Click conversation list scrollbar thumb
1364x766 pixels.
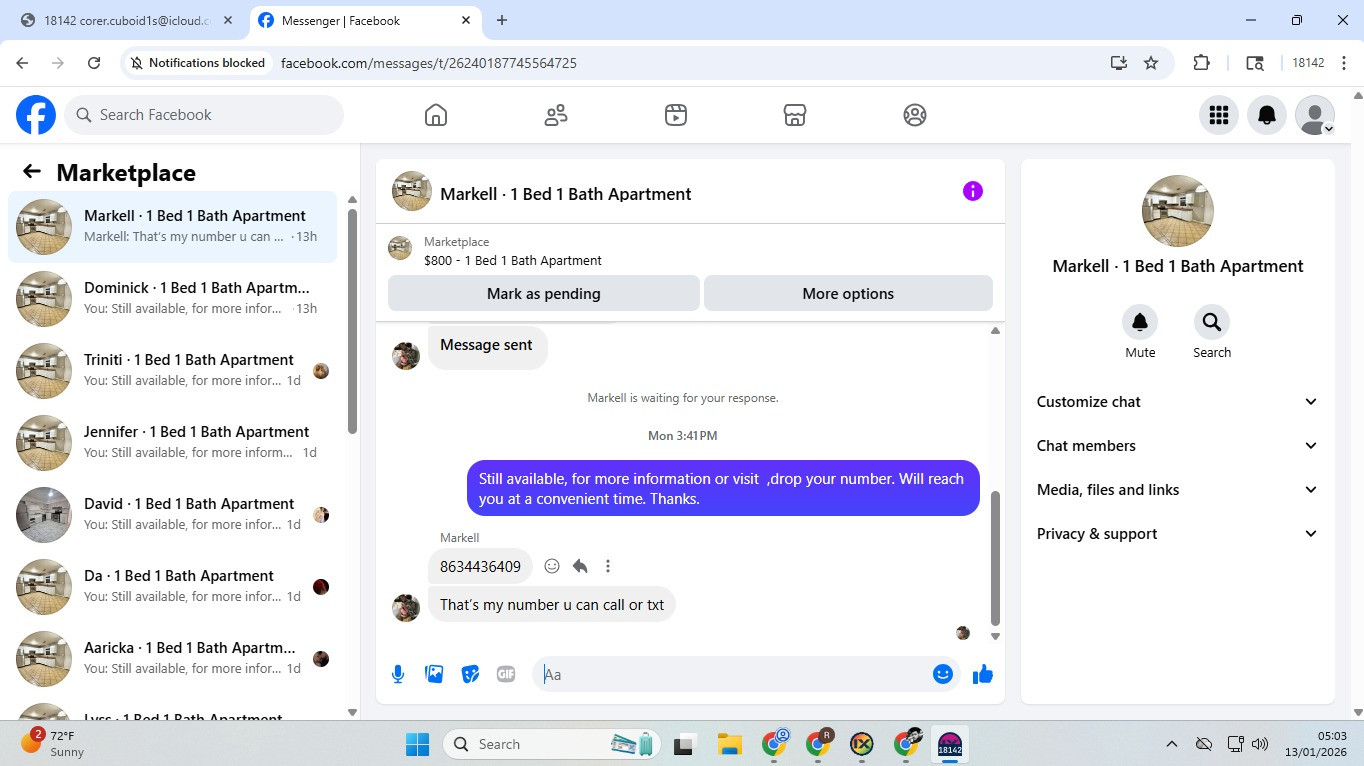point(352,320)
